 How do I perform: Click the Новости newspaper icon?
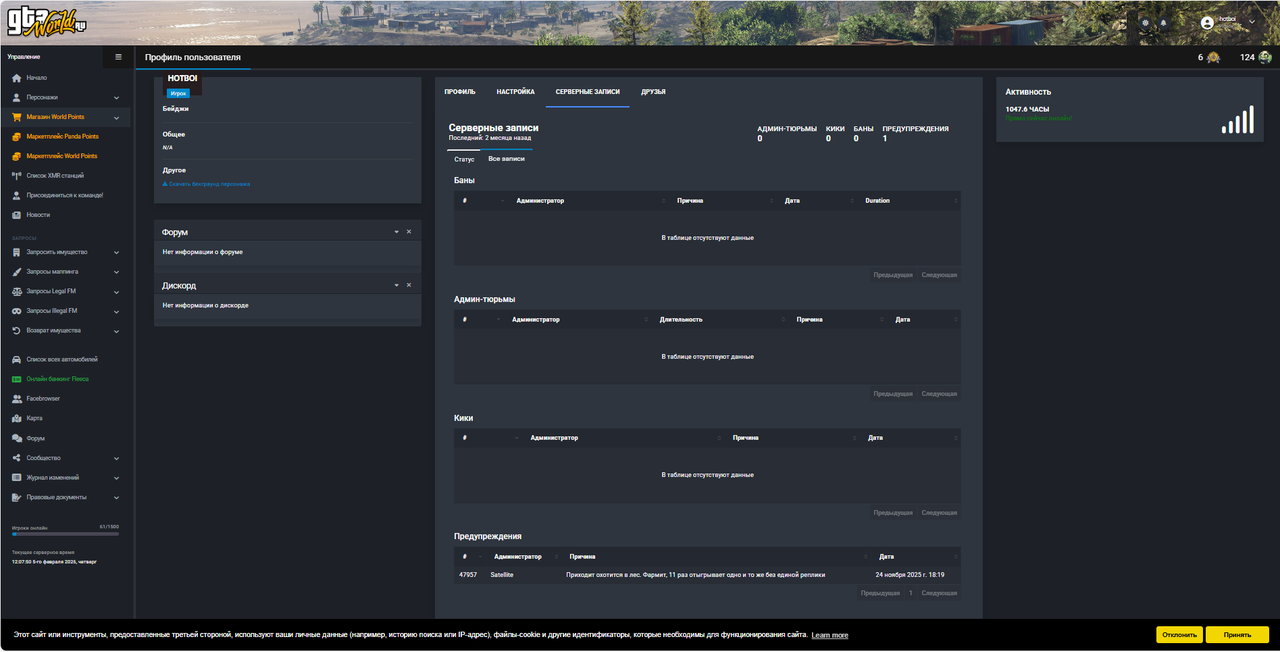coord(16,215)
